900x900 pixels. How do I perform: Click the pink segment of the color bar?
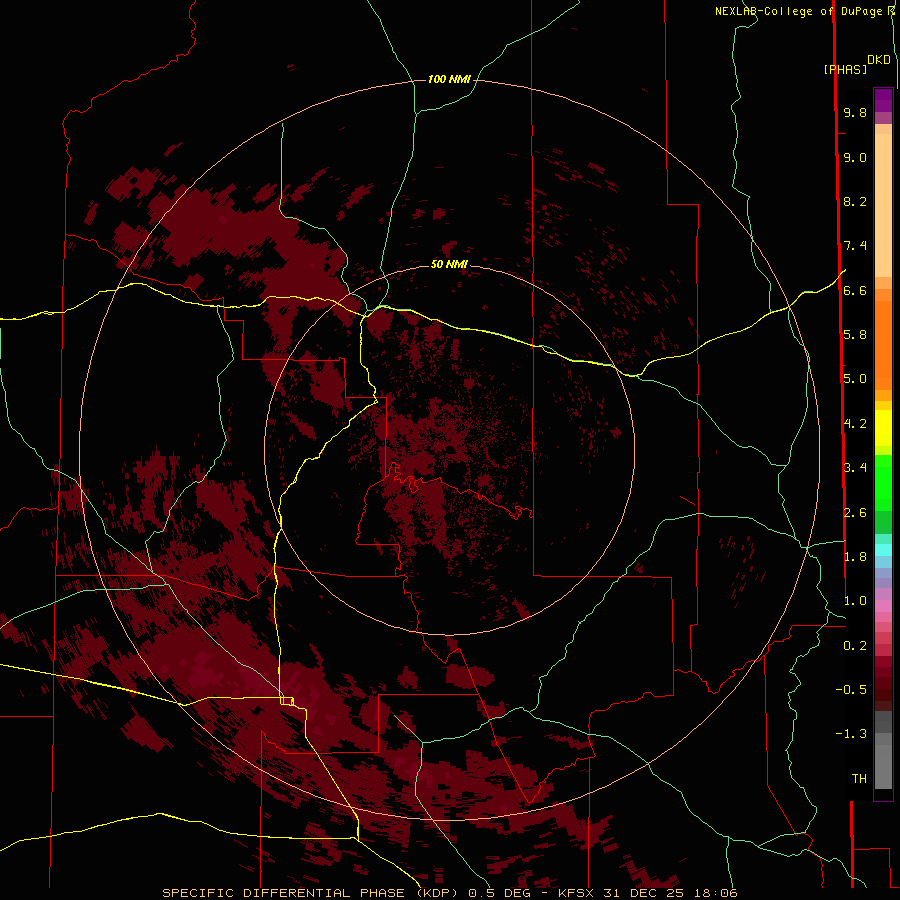coord(883,606)
